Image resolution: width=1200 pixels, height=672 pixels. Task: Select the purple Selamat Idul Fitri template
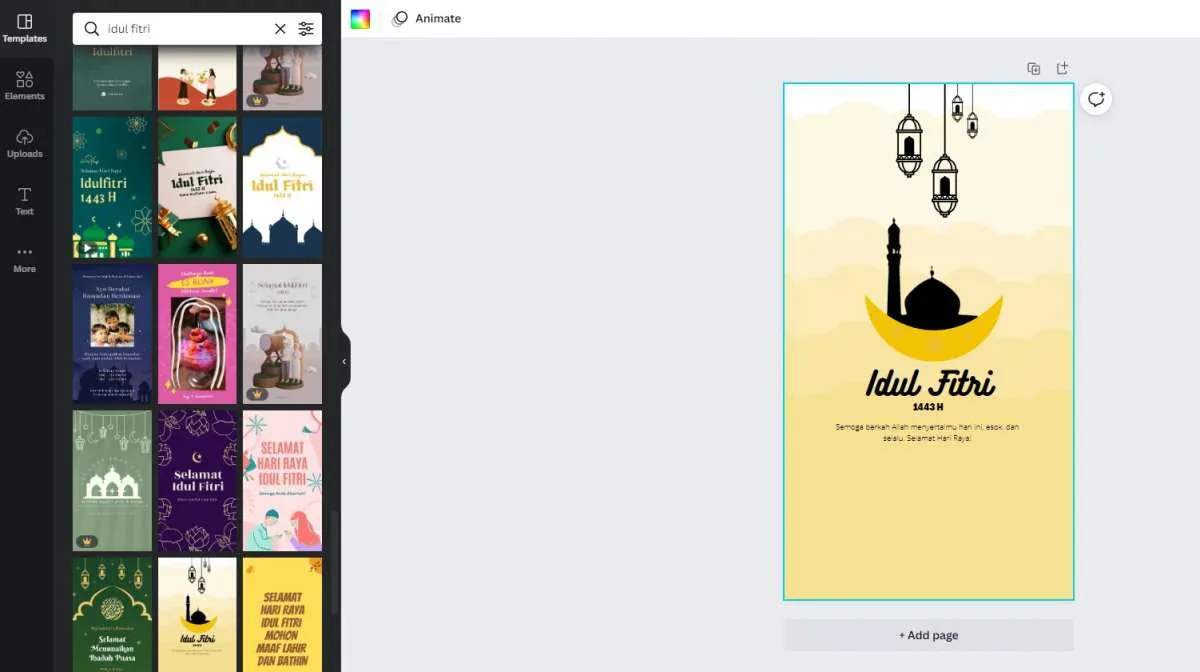point(197,481)
